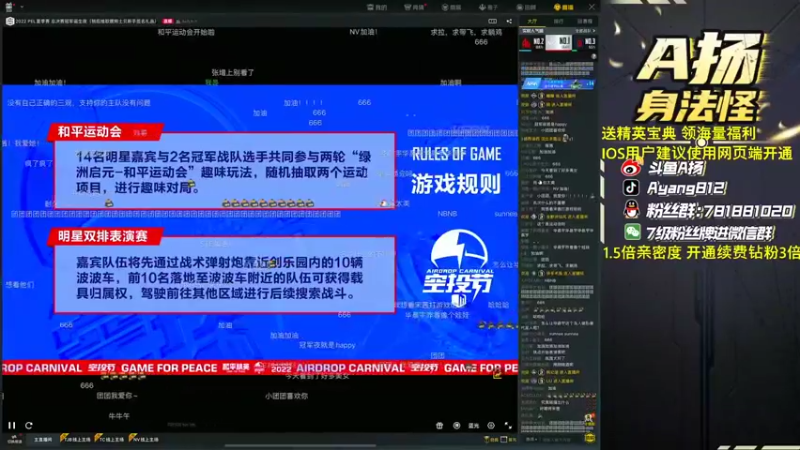
Task: Click the horizontal scrollbar at window bottom
Action: point(301,445)
